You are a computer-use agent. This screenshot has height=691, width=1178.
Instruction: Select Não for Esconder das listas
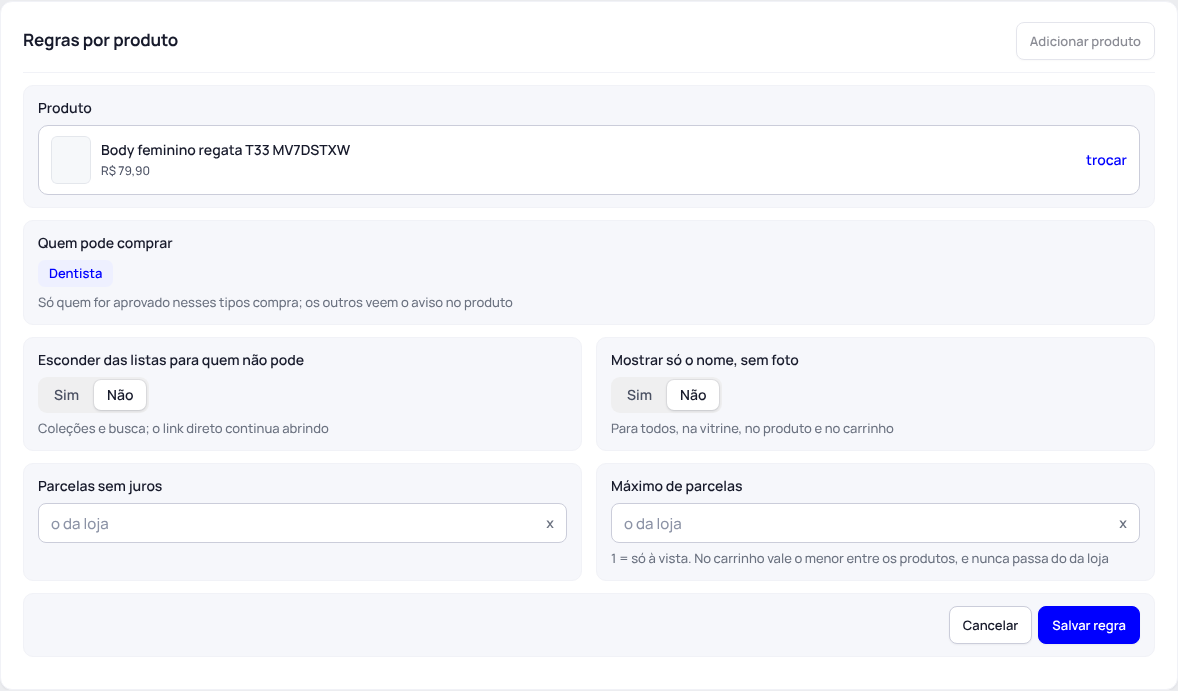[120, 395]
